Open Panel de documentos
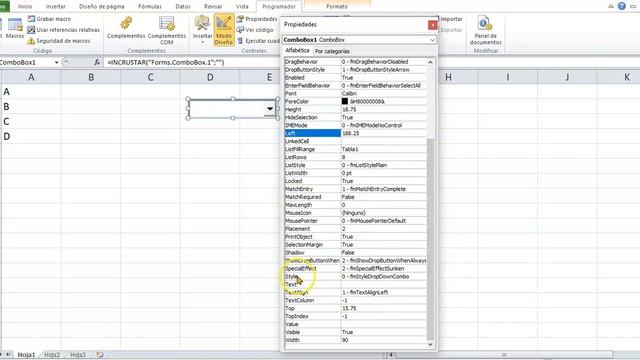This screenshot has width=640, height=360. point(485,30)
